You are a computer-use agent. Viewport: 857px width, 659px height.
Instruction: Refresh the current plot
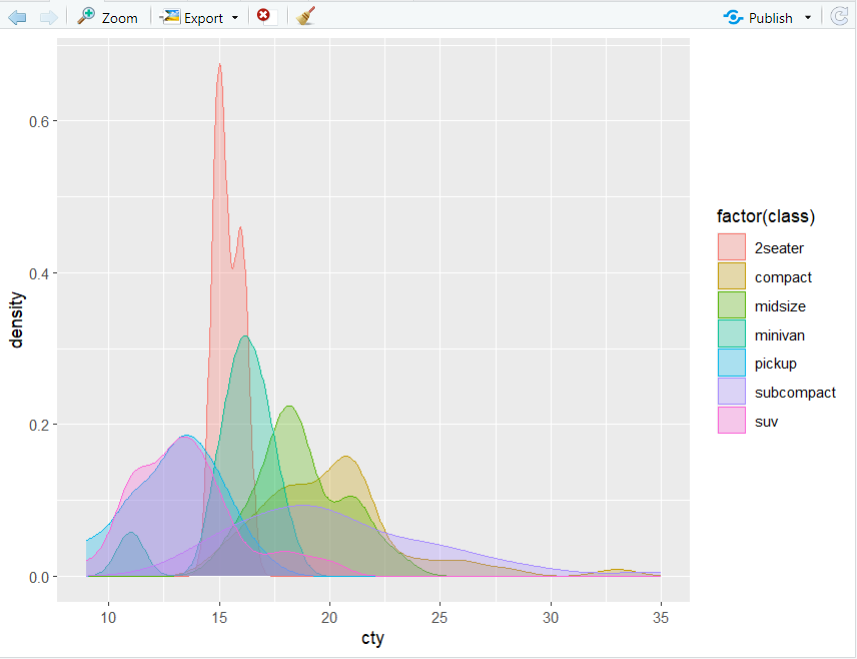pyautogui.click(x=840, y=17)
